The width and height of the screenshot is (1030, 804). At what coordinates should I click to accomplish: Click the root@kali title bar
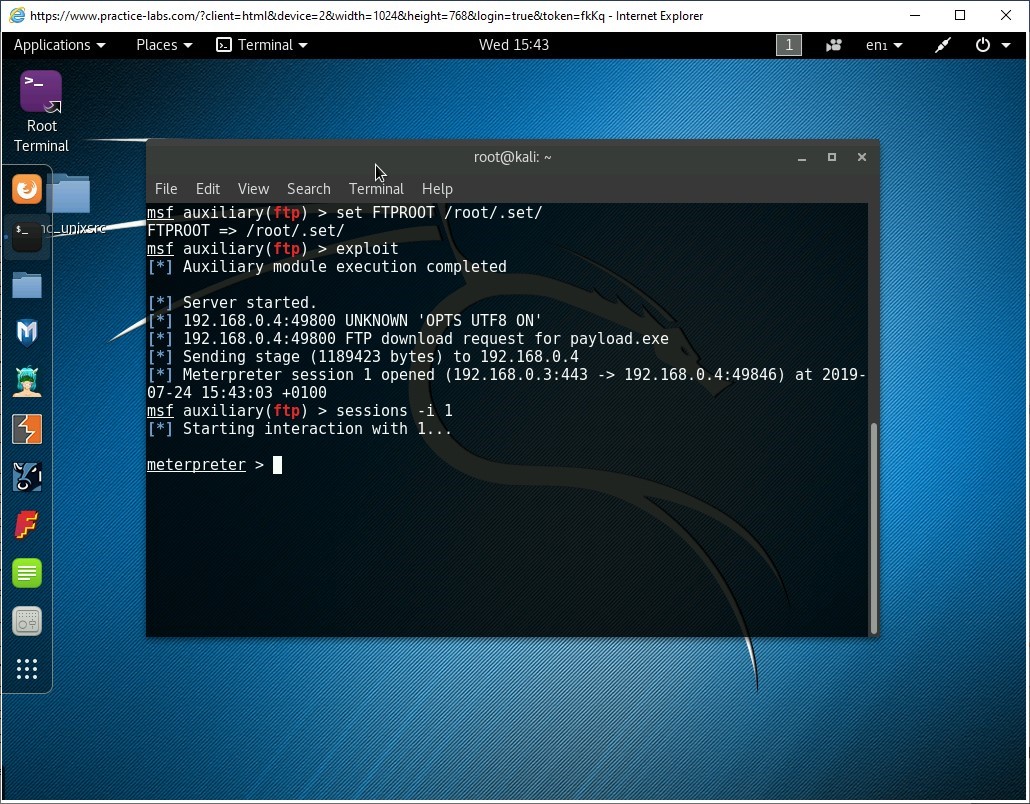pyautogui.click(x=512, y=157)
